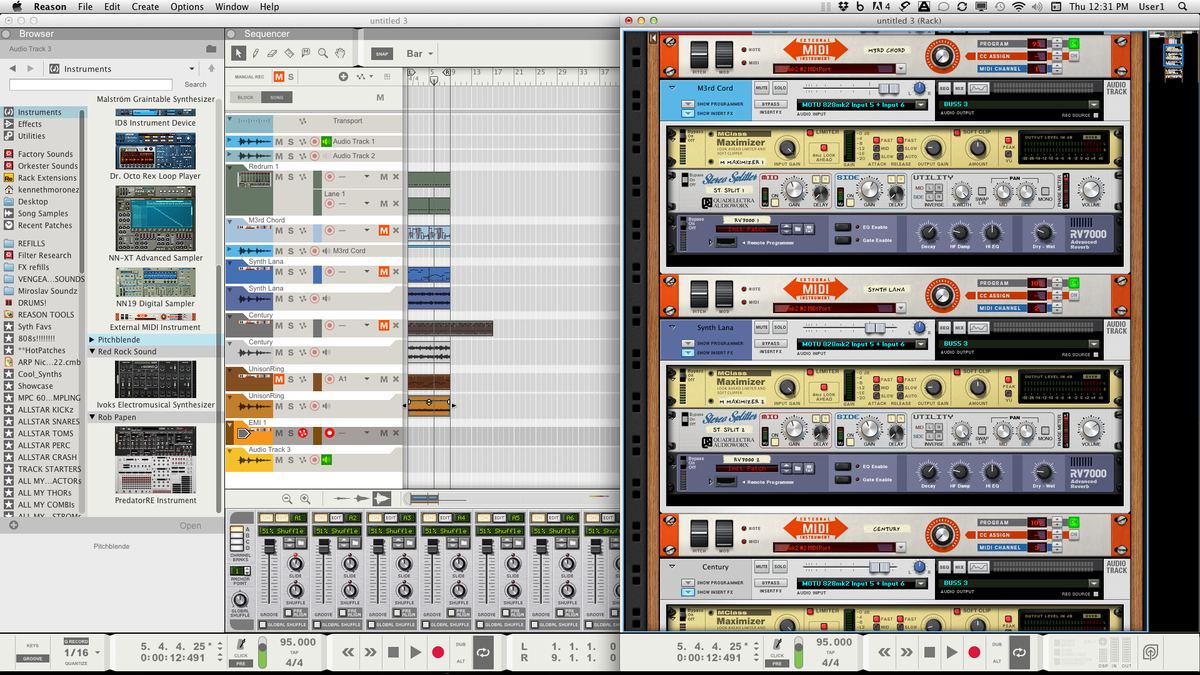Select the Eraser tool in Sequencer toolbar
Viewport: 1200px width, 675px height.
(272, 53)
